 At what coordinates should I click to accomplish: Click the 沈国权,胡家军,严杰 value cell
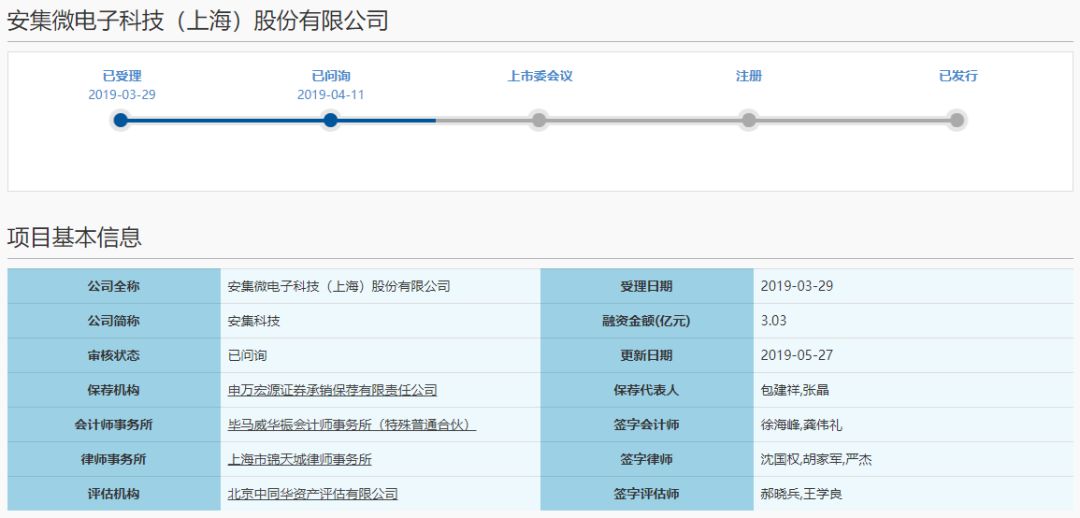pos(913,459)
